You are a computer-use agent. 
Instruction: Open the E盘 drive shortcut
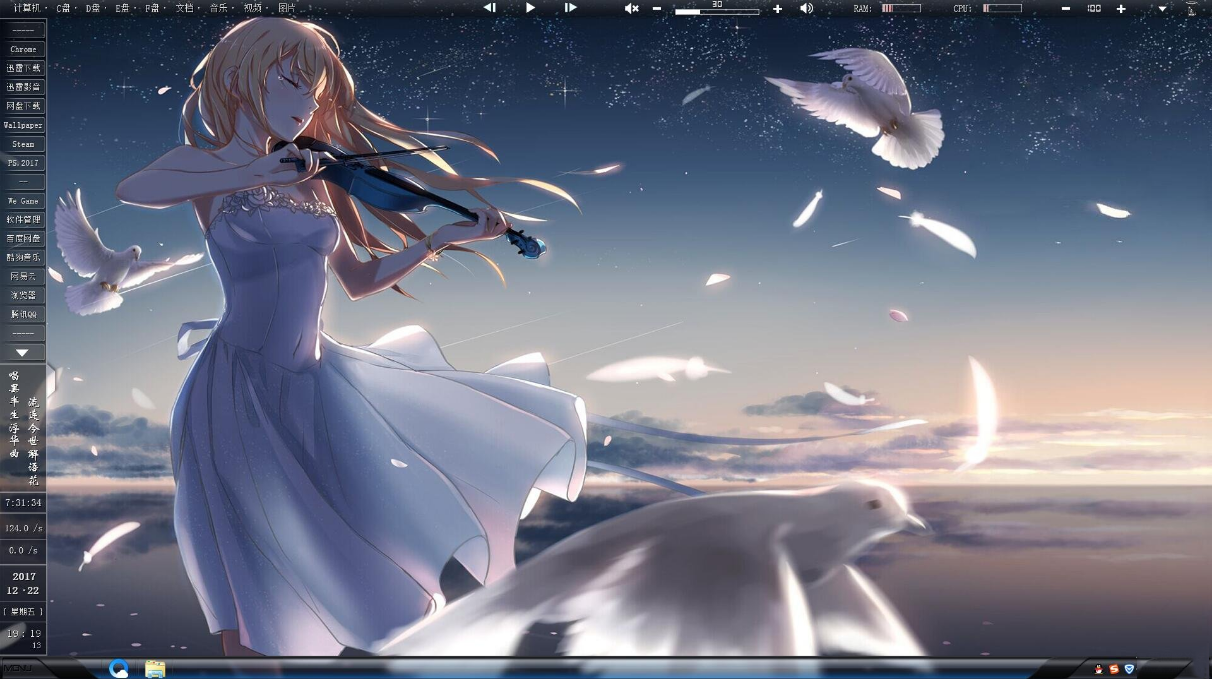pos(123,8)
